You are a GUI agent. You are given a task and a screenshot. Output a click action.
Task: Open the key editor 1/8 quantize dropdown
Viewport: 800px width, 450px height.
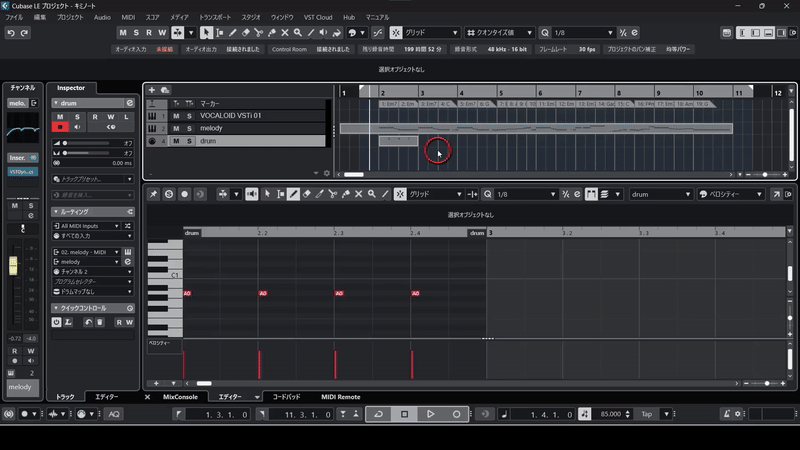(x=526, y=194)
